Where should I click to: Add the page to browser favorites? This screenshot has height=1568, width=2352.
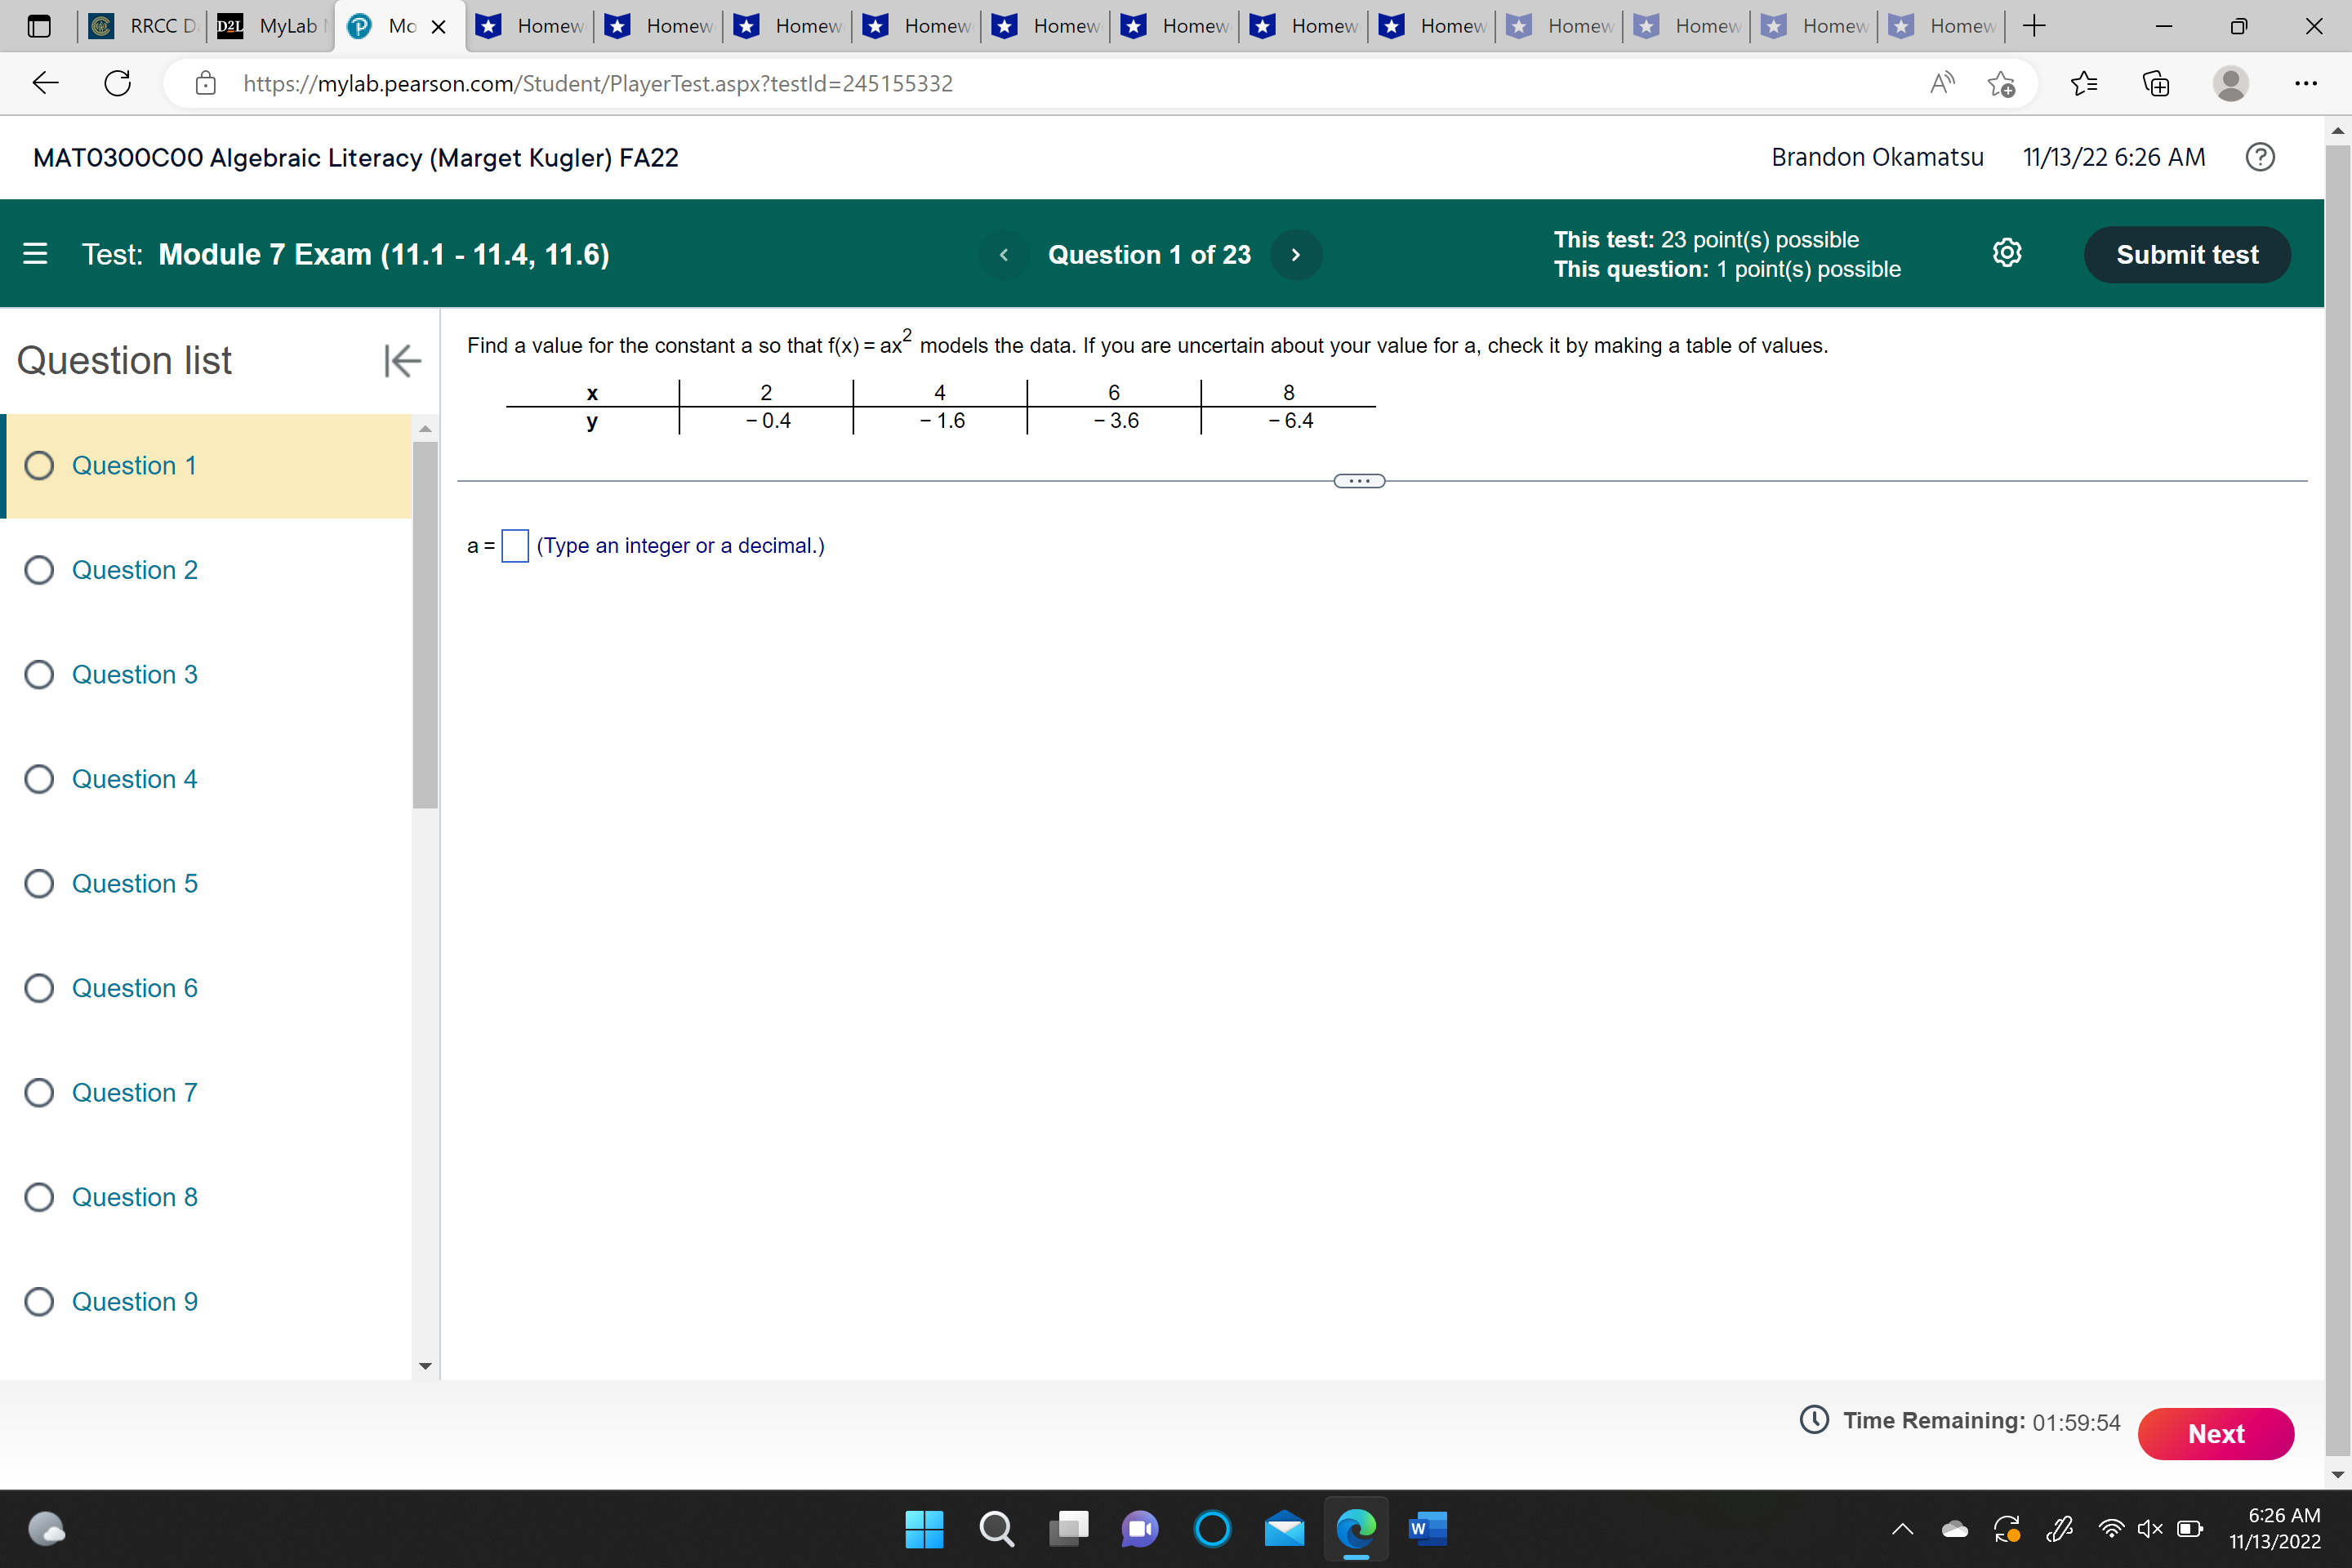2003,84
